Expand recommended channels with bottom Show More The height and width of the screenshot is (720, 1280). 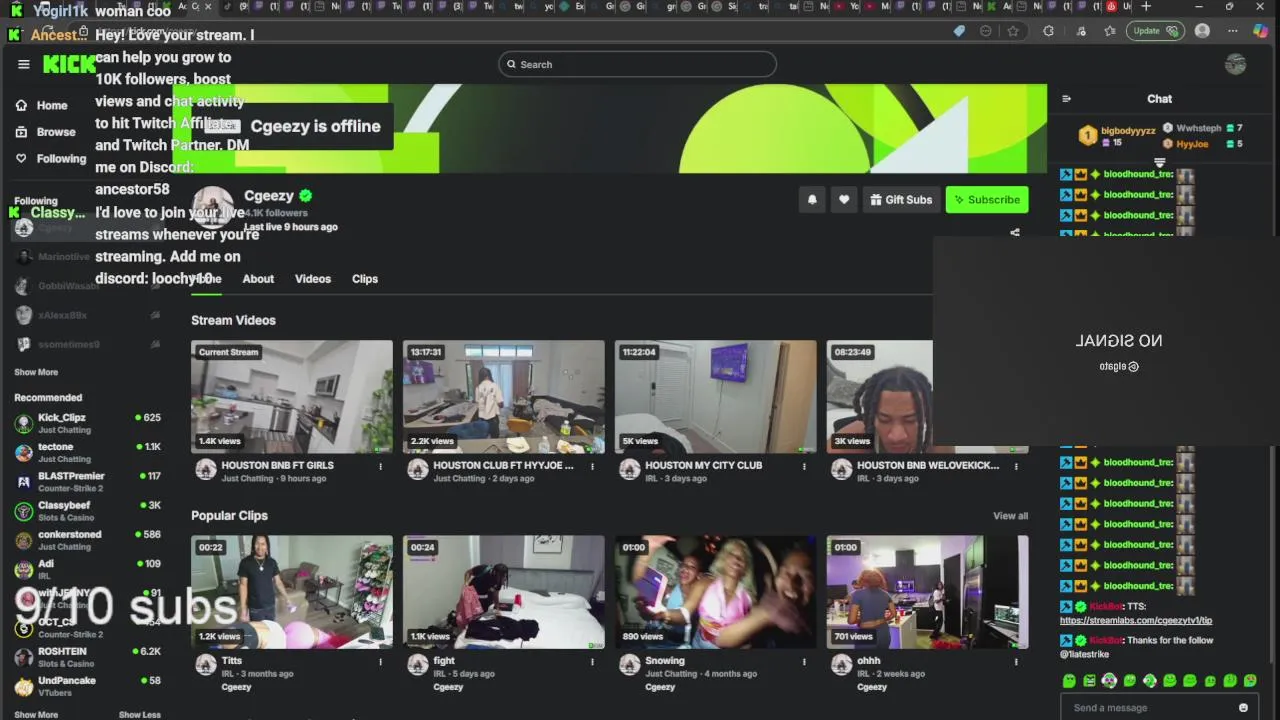[x=36, y=715]
